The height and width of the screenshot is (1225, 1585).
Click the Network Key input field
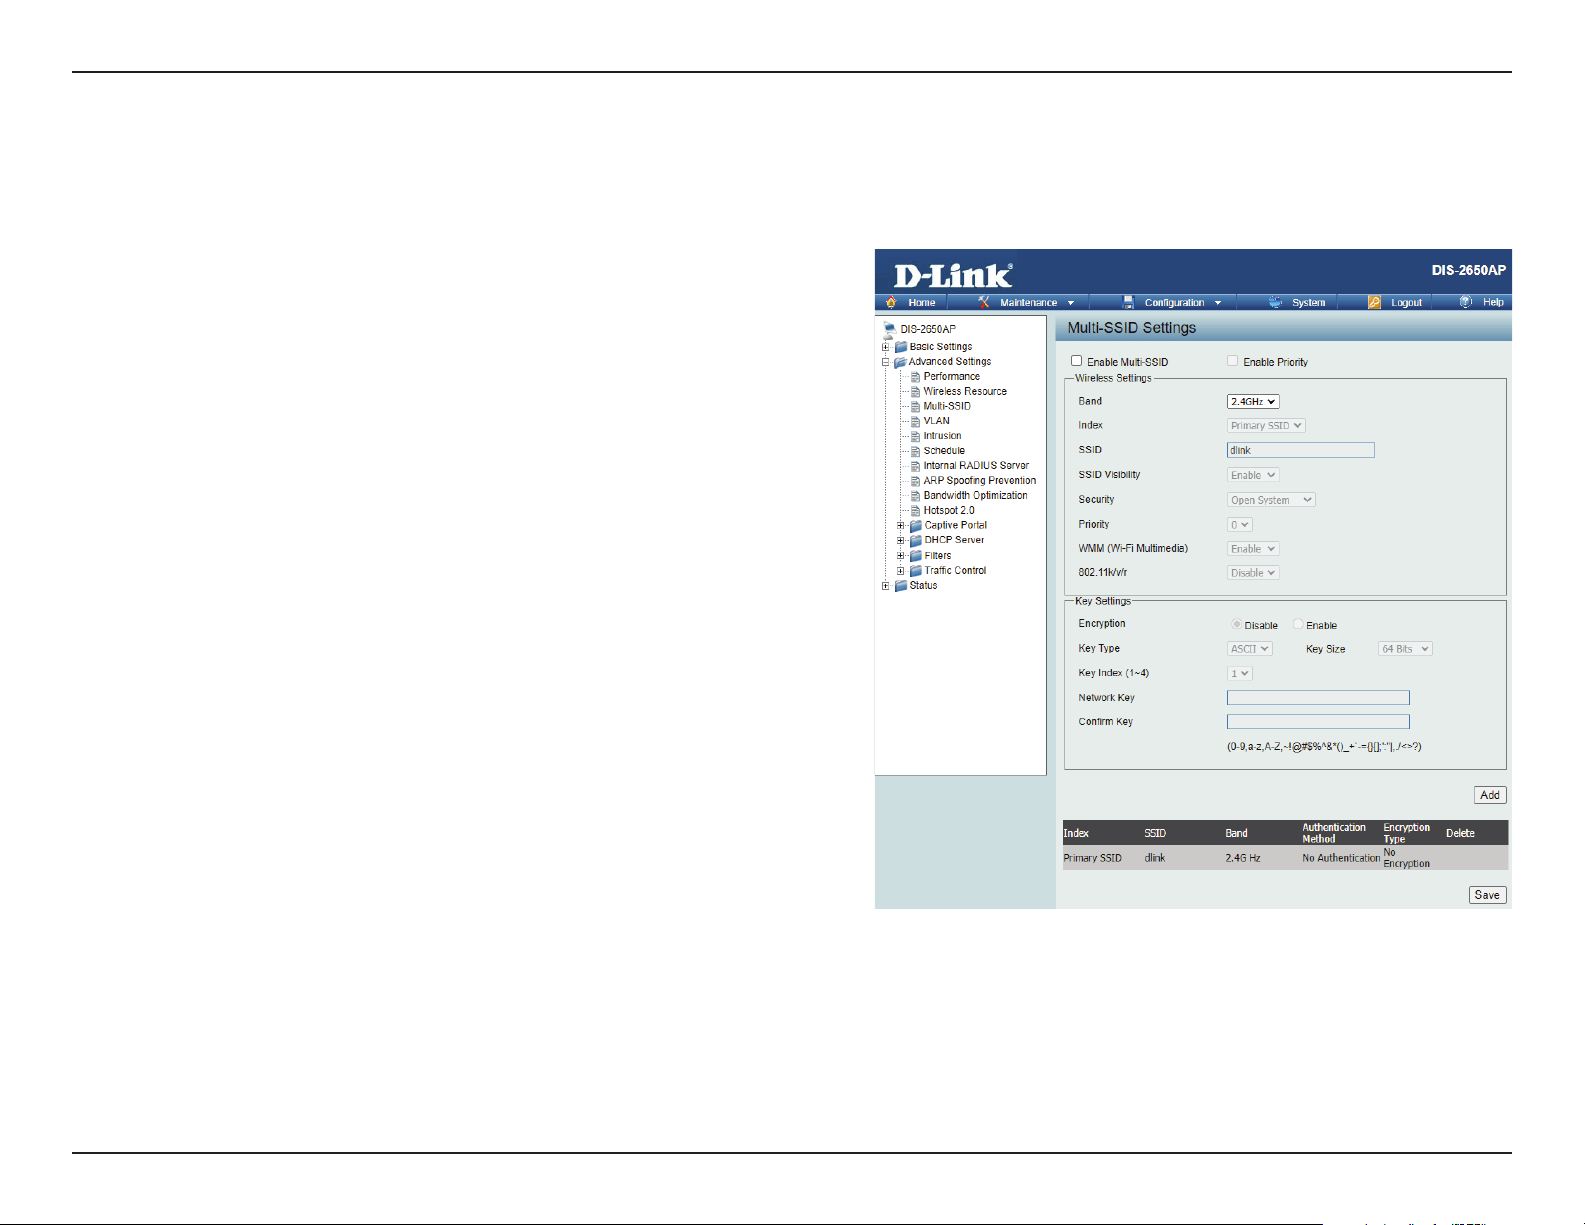[1318, 698]
